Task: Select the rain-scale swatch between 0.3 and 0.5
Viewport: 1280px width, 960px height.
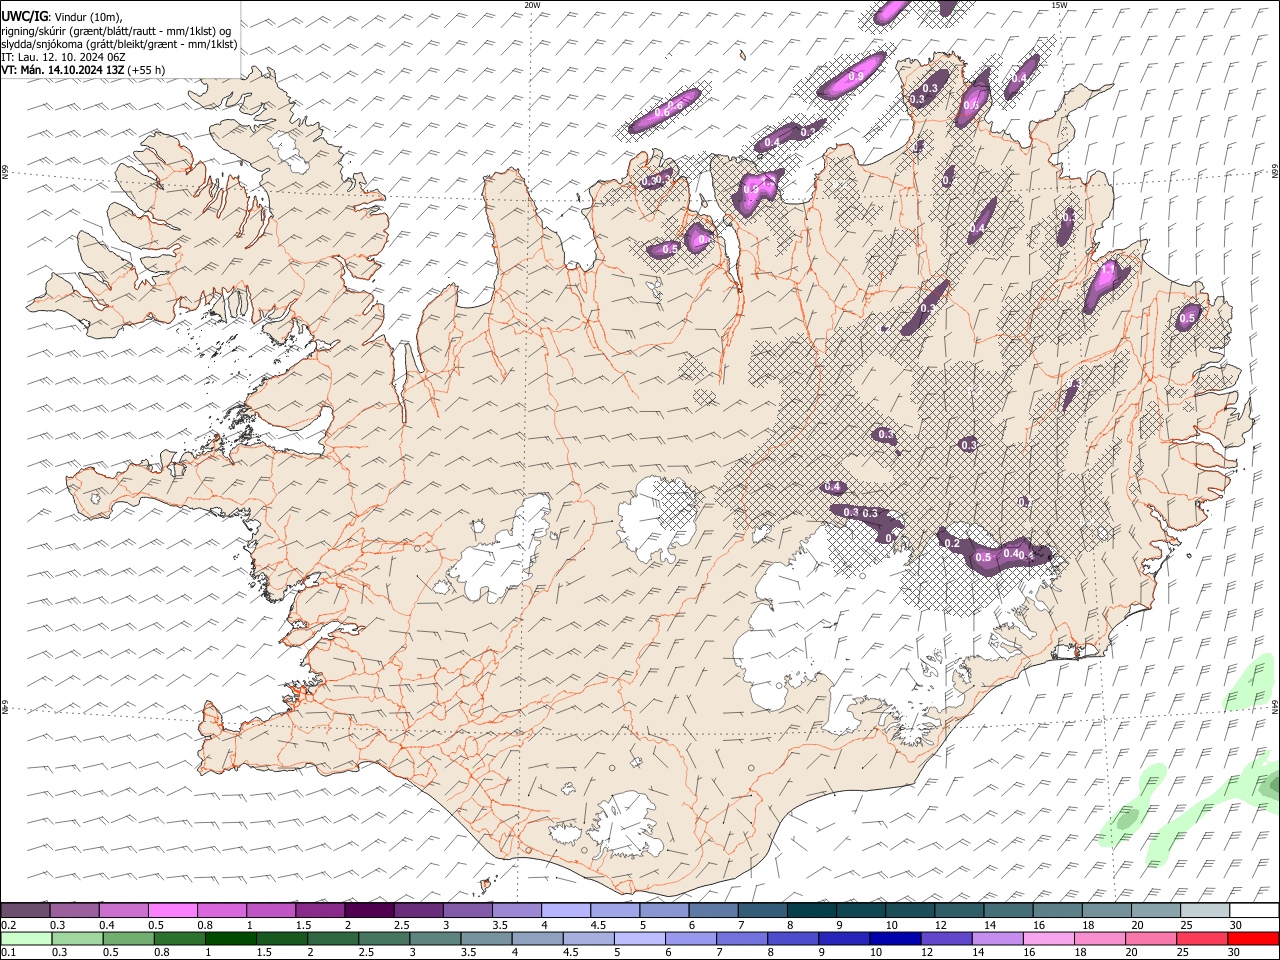Action: point(78,938)
